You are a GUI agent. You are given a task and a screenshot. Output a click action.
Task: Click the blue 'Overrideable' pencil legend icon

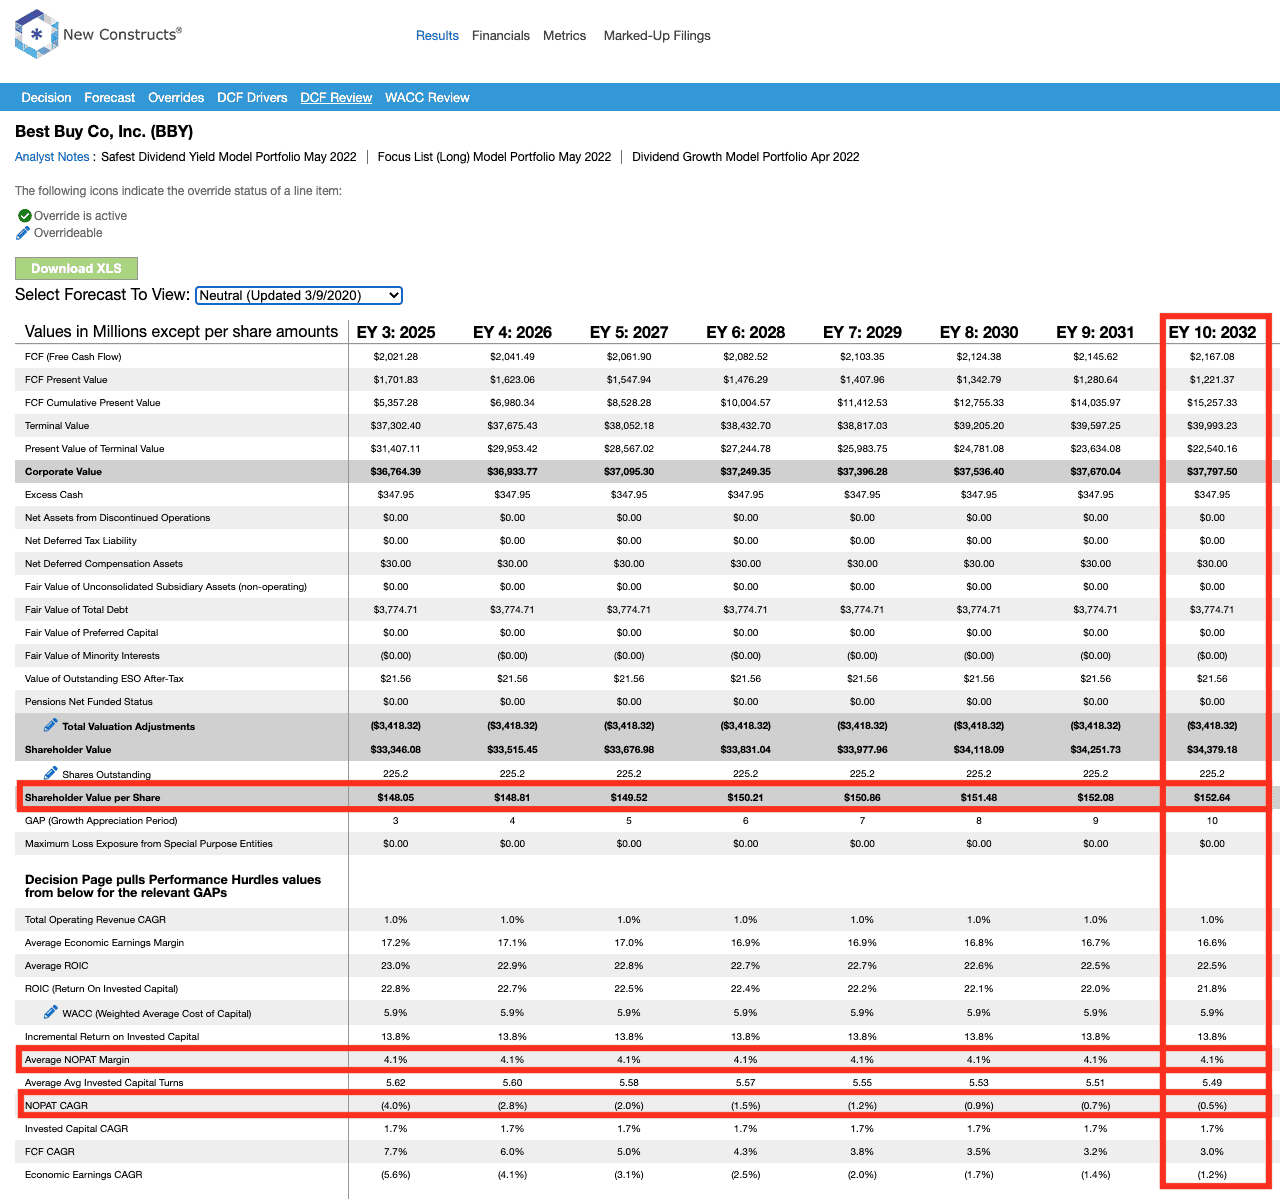pos(23,233)
